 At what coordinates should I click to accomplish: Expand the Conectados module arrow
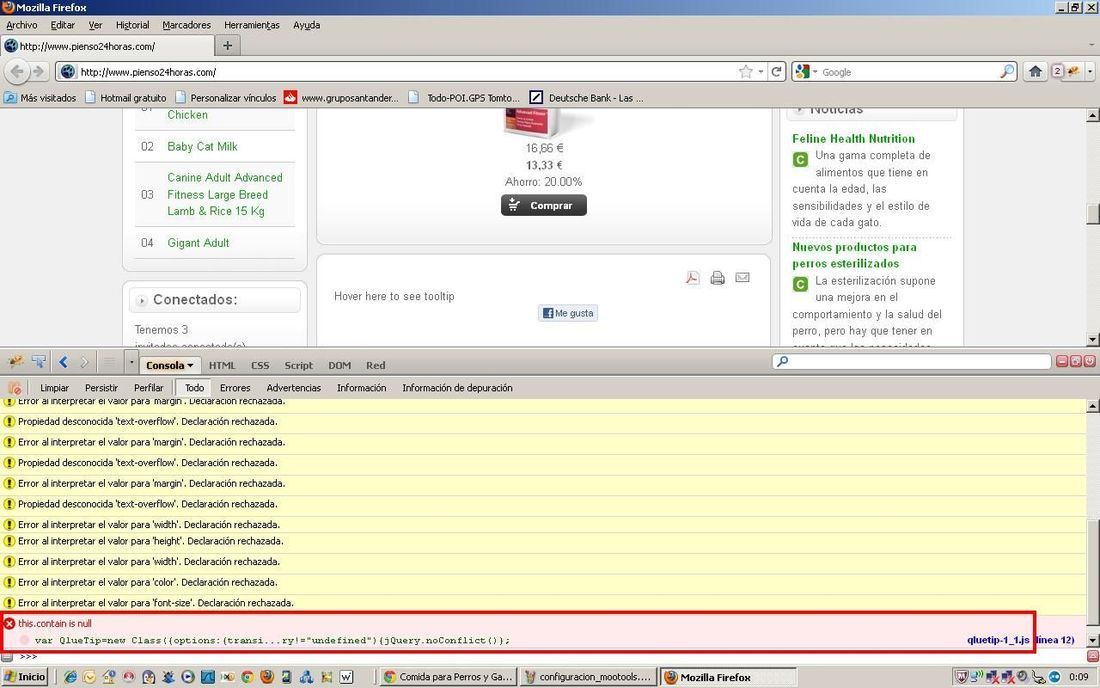(142, 300)
